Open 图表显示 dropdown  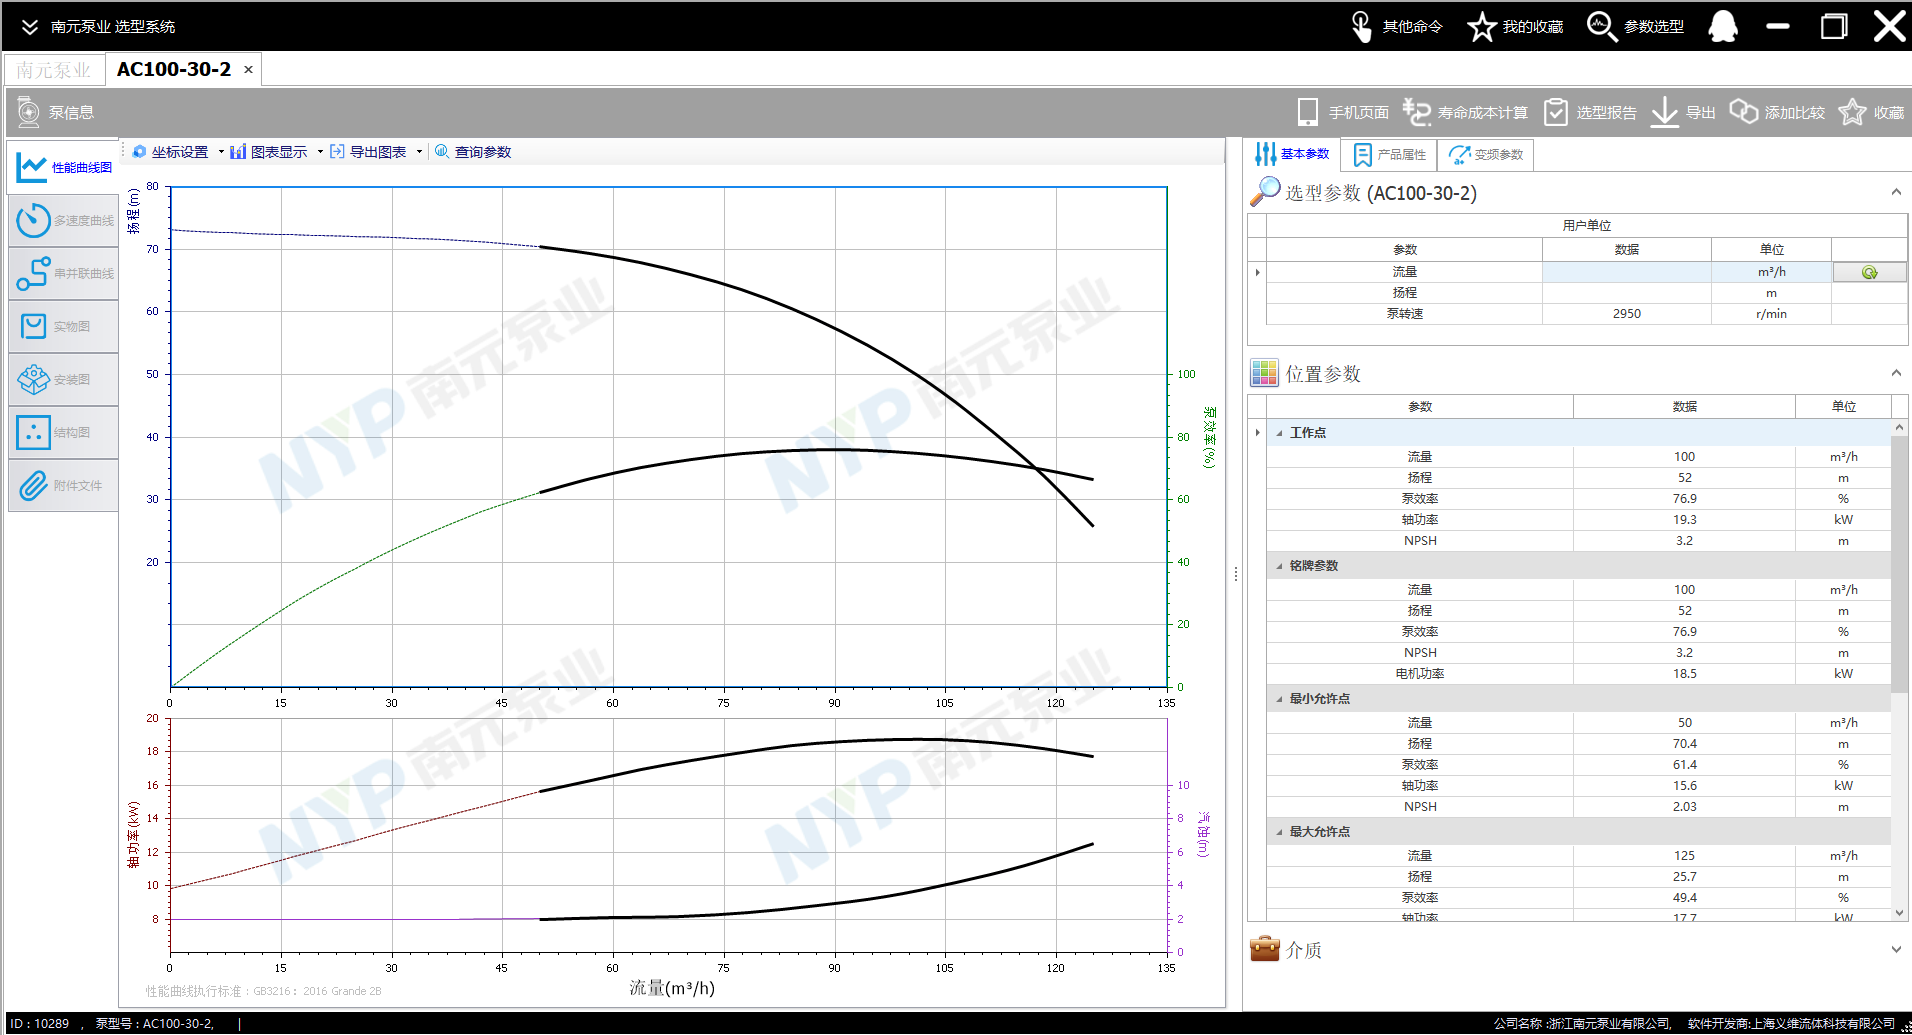tap(277, 152)
